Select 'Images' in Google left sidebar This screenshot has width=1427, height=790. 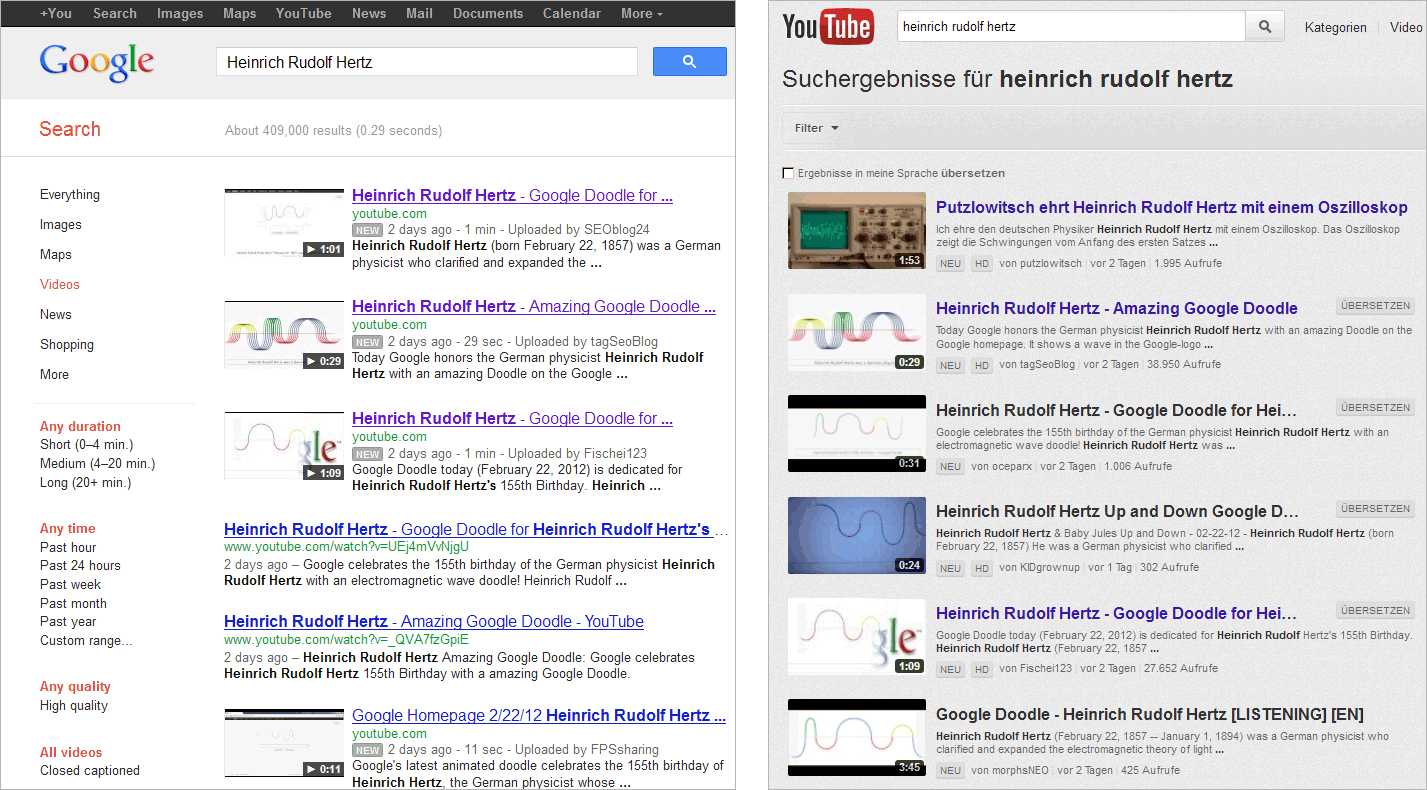[x=61, y=224]
